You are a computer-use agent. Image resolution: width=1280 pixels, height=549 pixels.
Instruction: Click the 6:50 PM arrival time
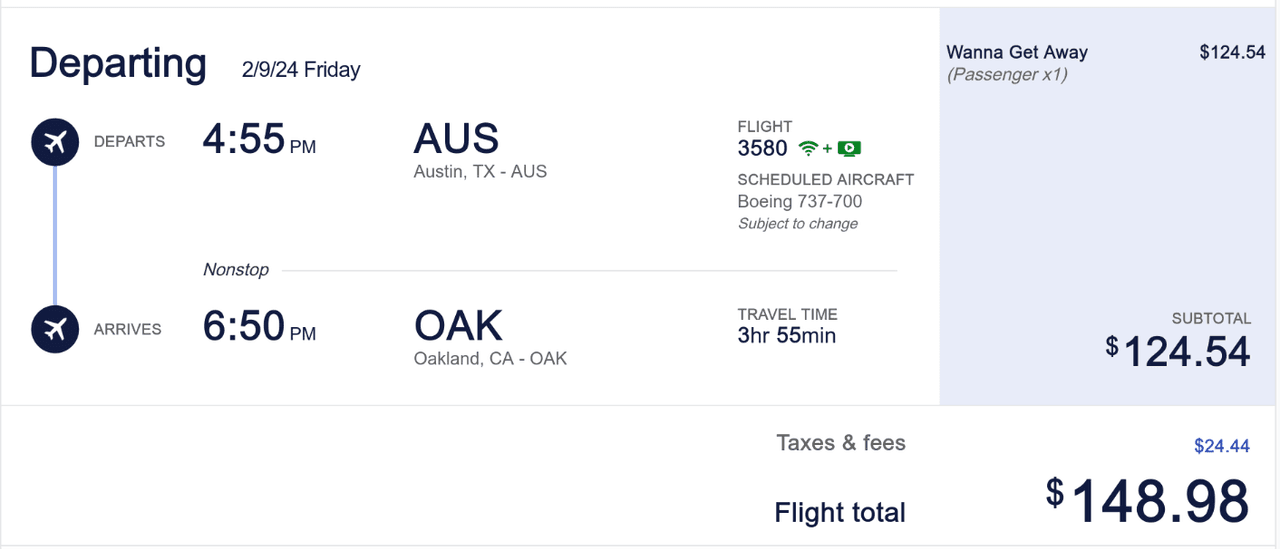[x=258, y=327]
